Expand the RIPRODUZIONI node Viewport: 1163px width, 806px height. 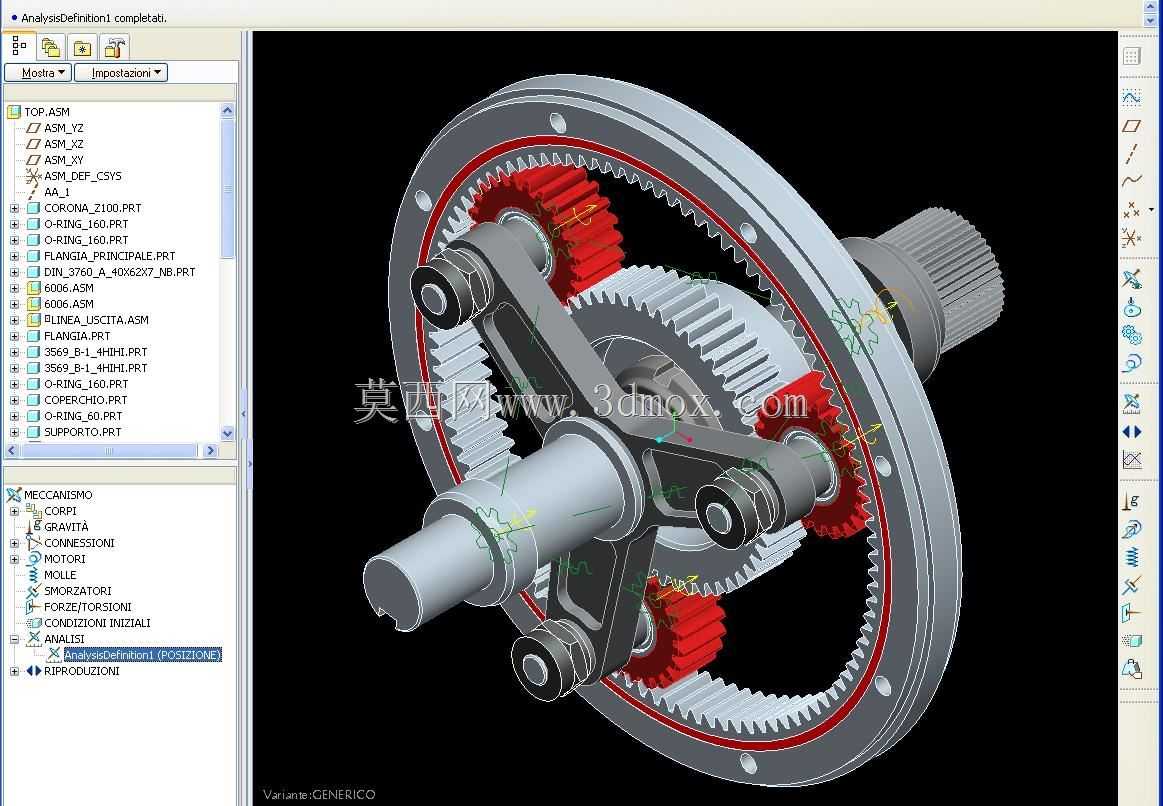(14, 672)
